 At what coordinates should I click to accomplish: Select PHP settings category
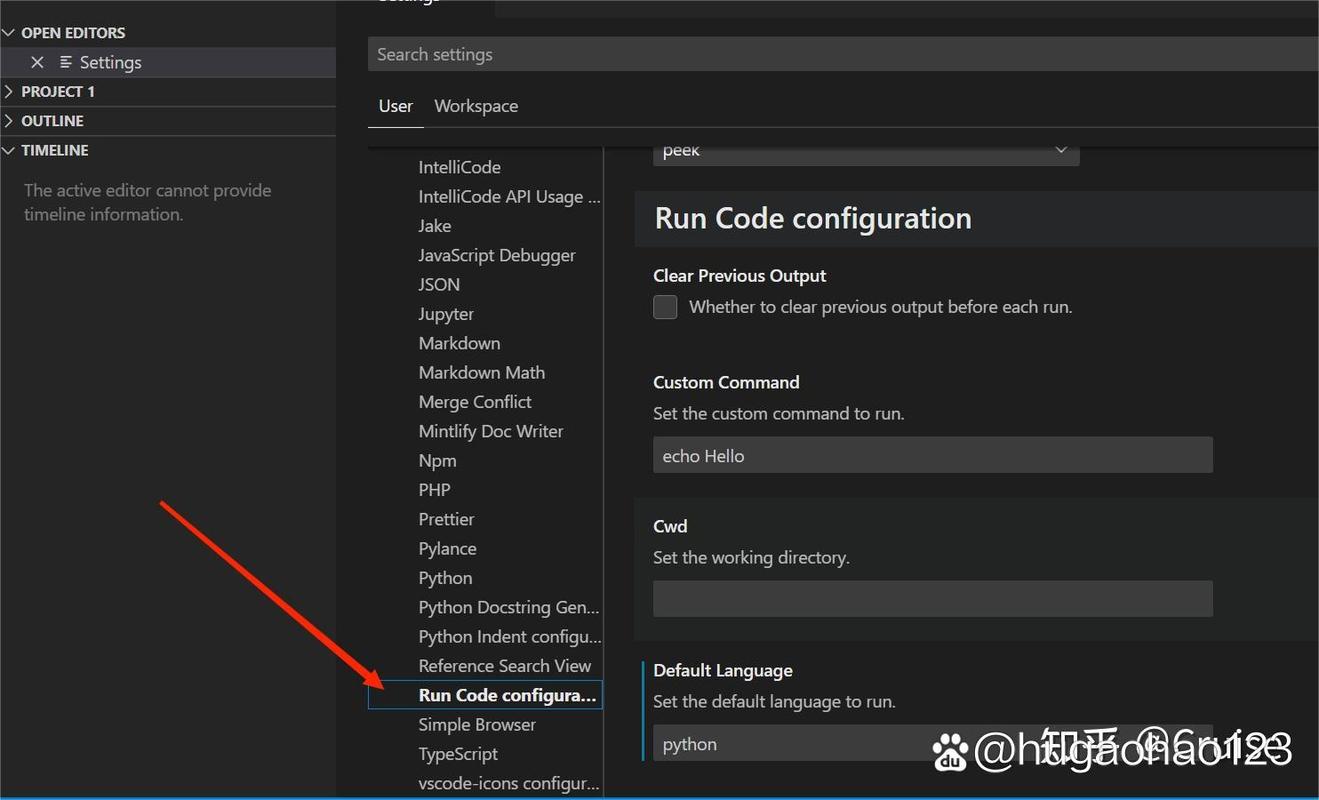point(434,490)
